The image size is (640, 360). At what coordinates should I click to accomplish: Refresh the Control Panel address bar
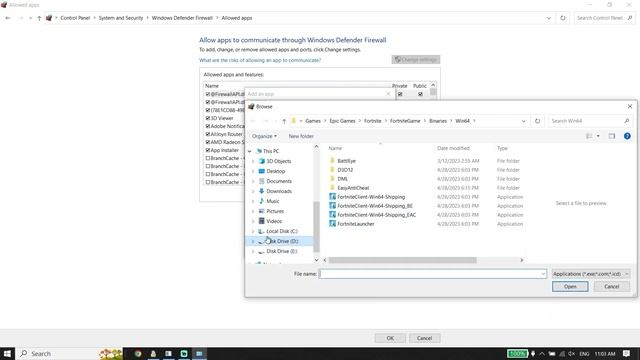coord(563,18)
